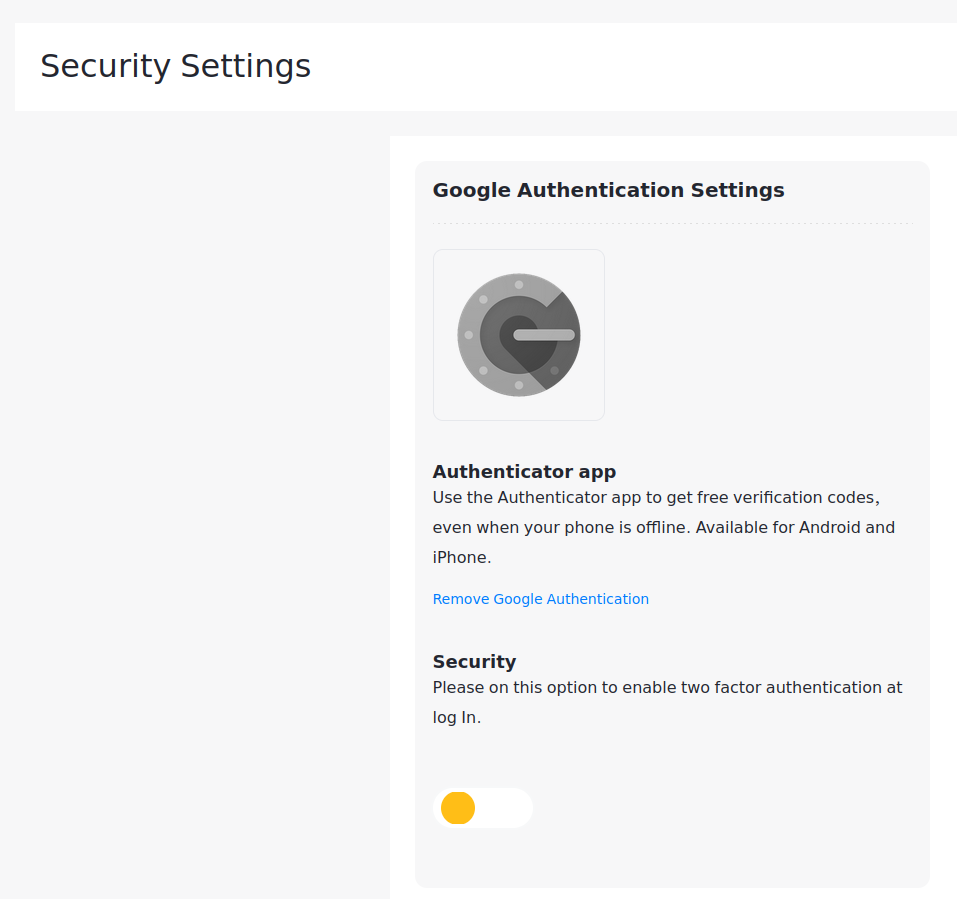
Task: Enable the two factor authentication toggle
Action: coord(482,808)
